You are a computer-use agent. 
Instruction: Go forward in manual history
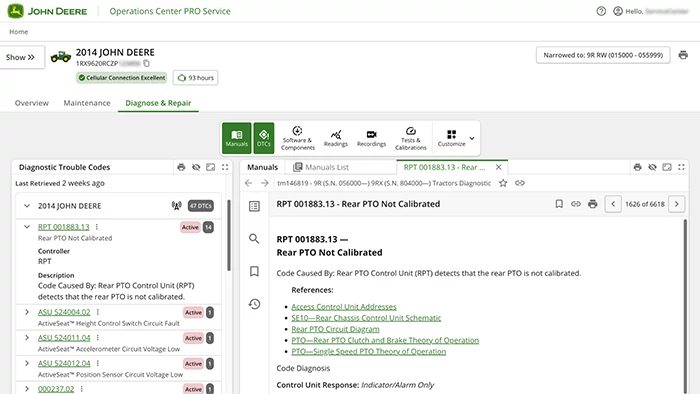point(265,183)
